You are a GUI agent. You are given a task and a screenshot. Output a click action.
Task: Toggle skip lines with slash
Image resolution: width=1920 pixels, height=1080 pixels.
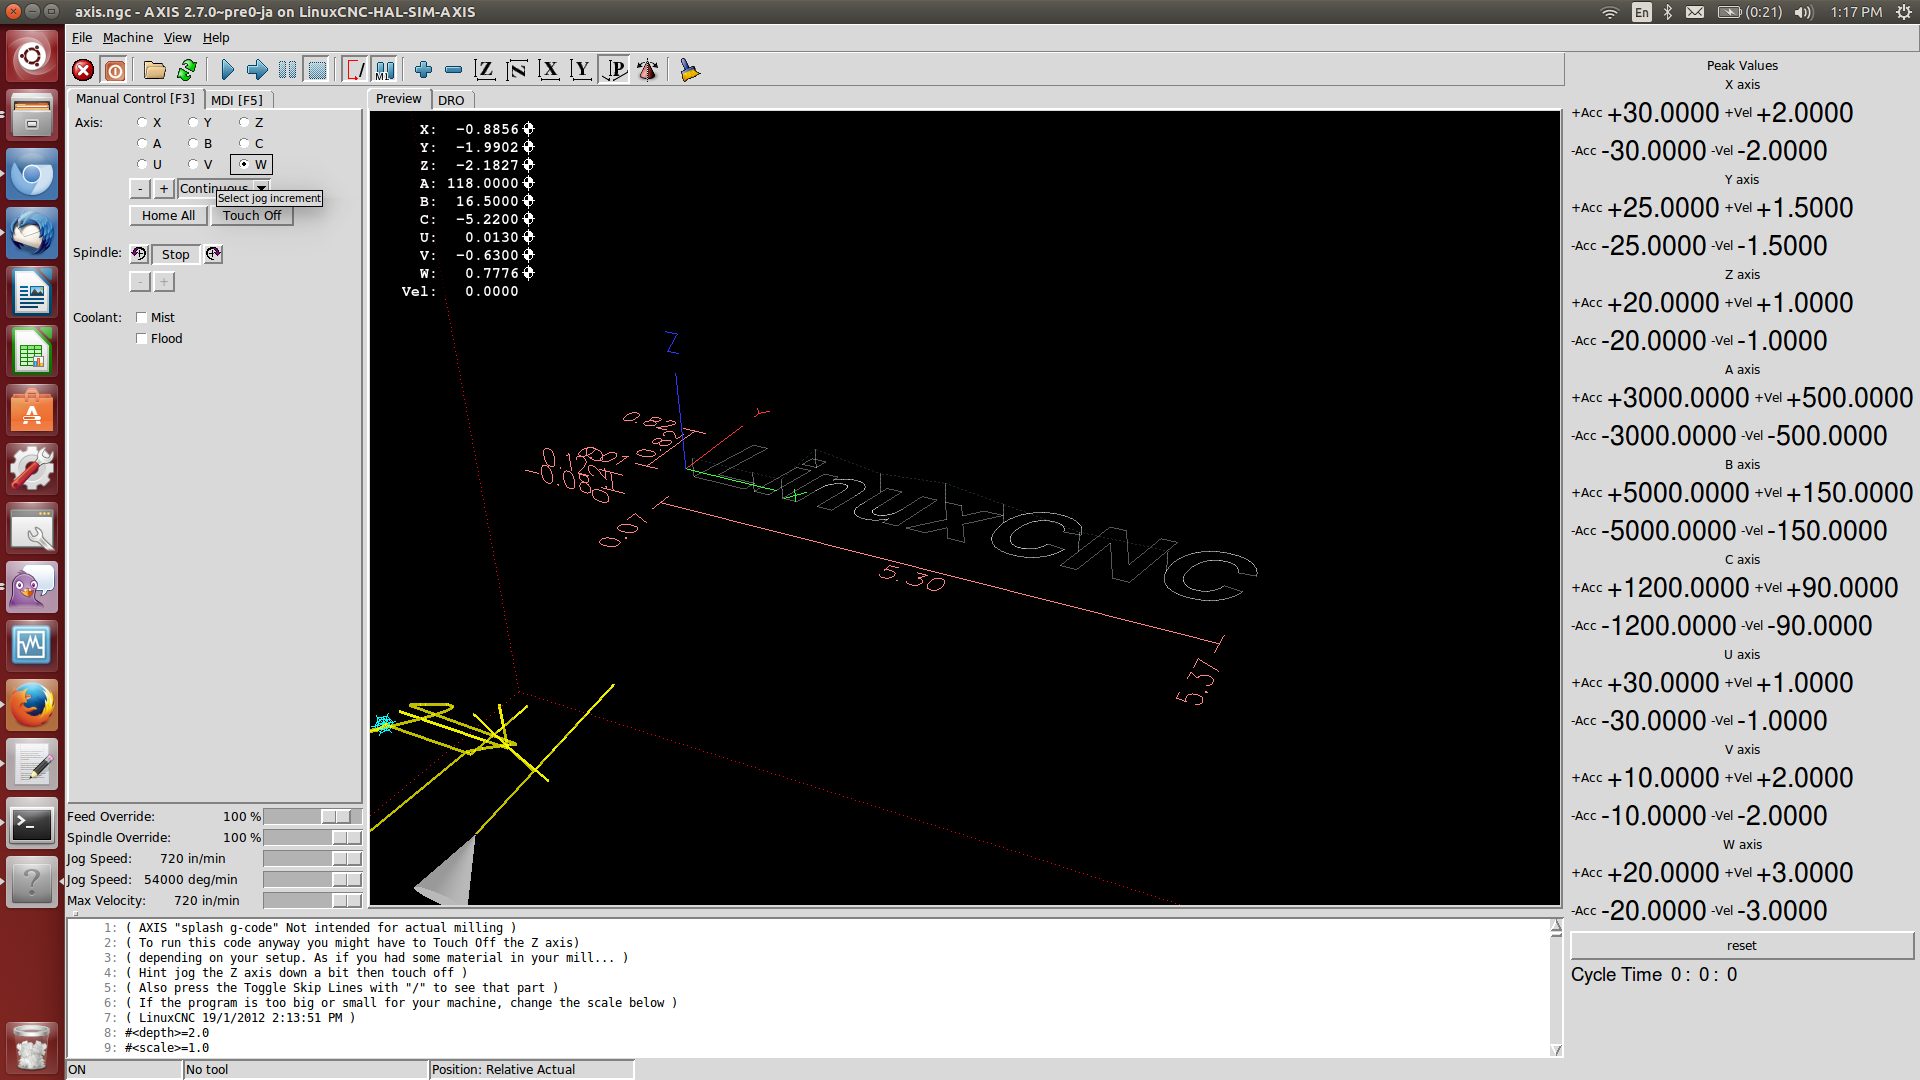point(355,70)
